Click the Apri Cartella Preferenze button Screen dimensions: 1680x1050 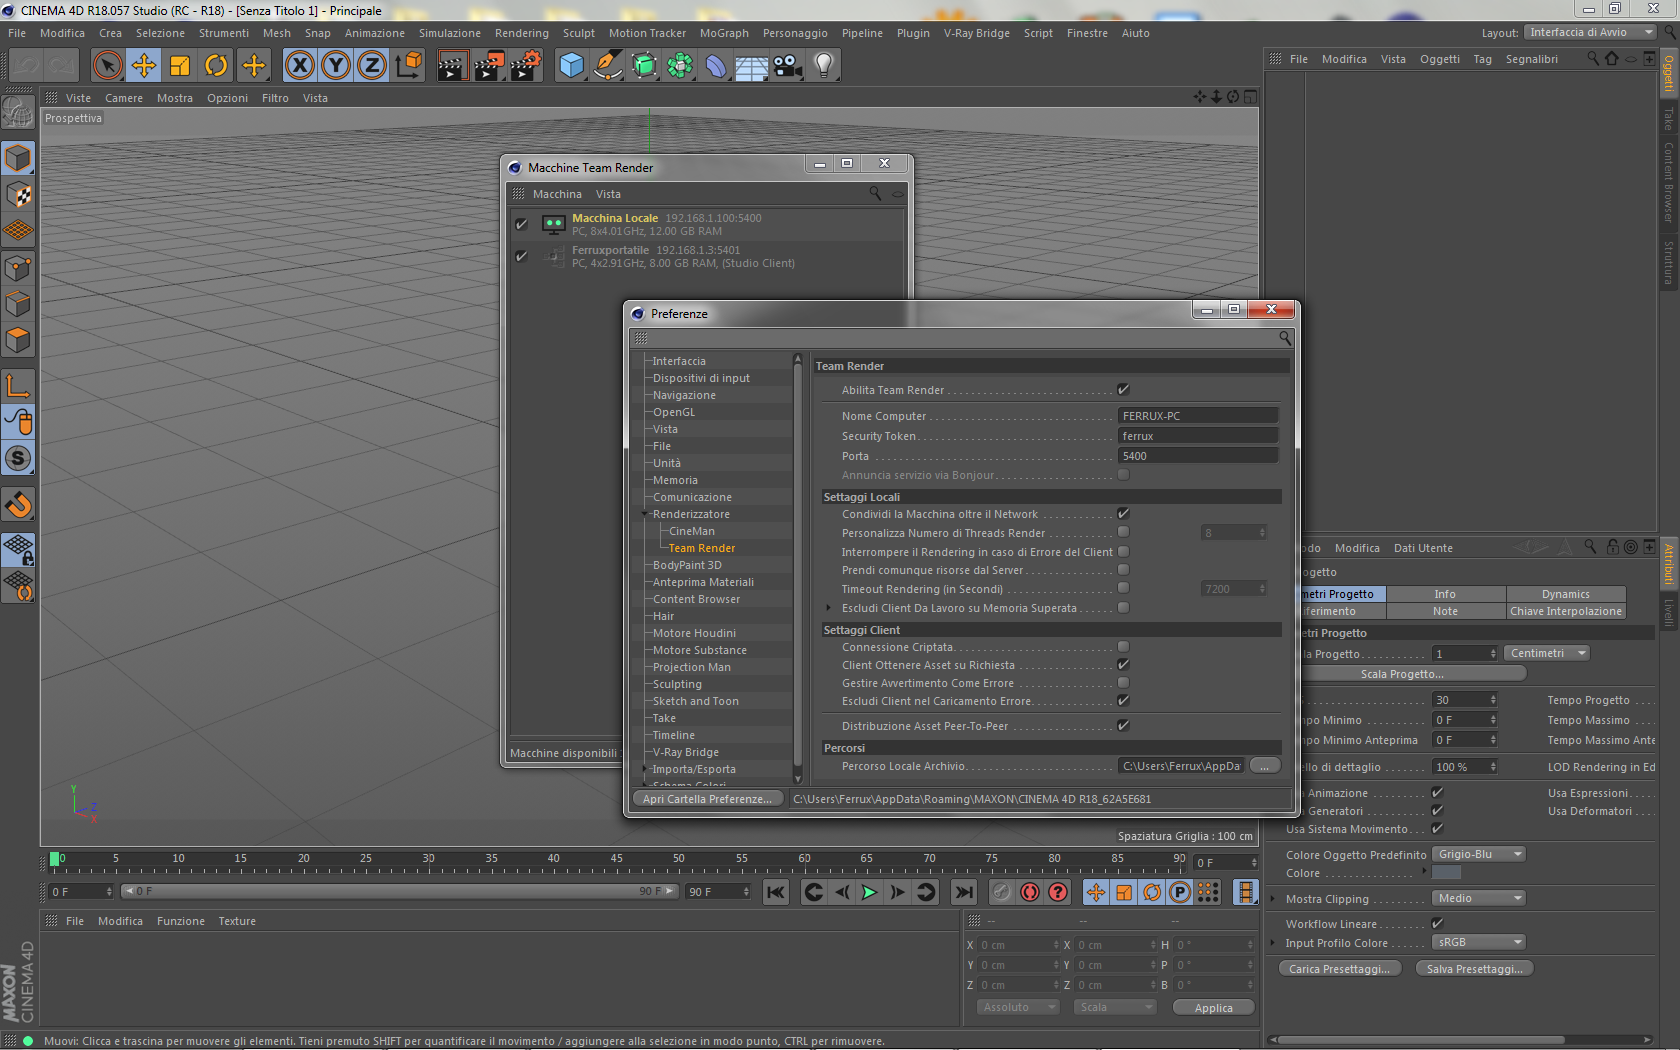(707, 799)
